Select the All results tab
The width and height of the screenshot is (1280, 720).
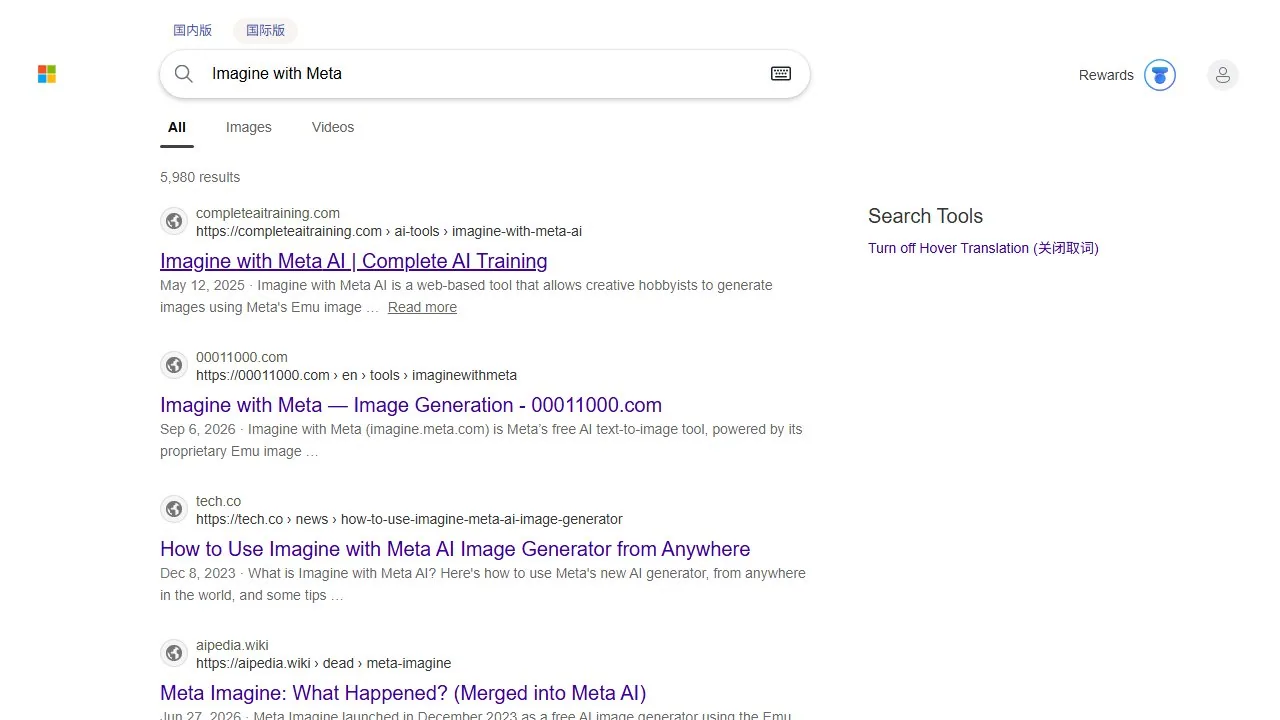point(177,127)
